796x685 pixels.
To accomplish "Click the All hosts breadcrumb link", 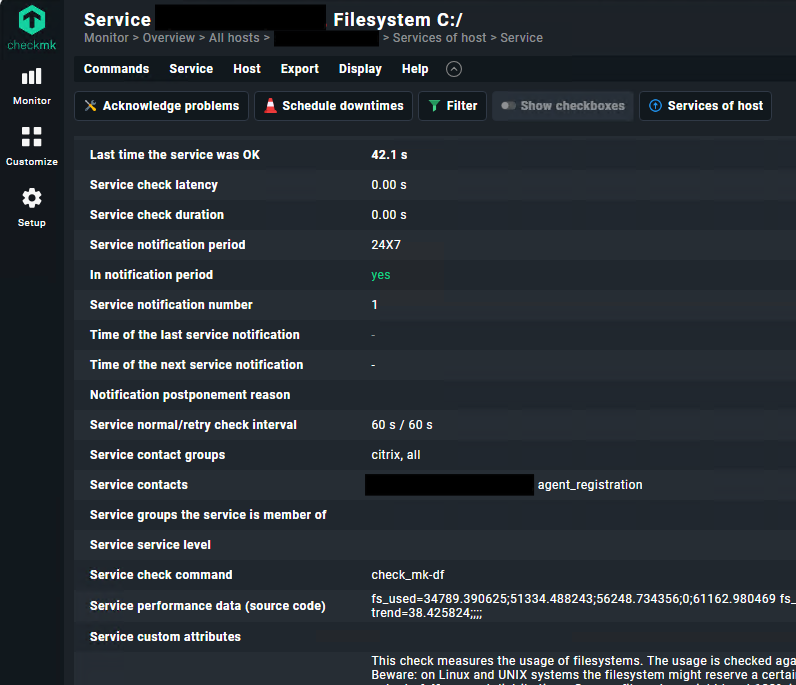I will (x=235, y=38).
